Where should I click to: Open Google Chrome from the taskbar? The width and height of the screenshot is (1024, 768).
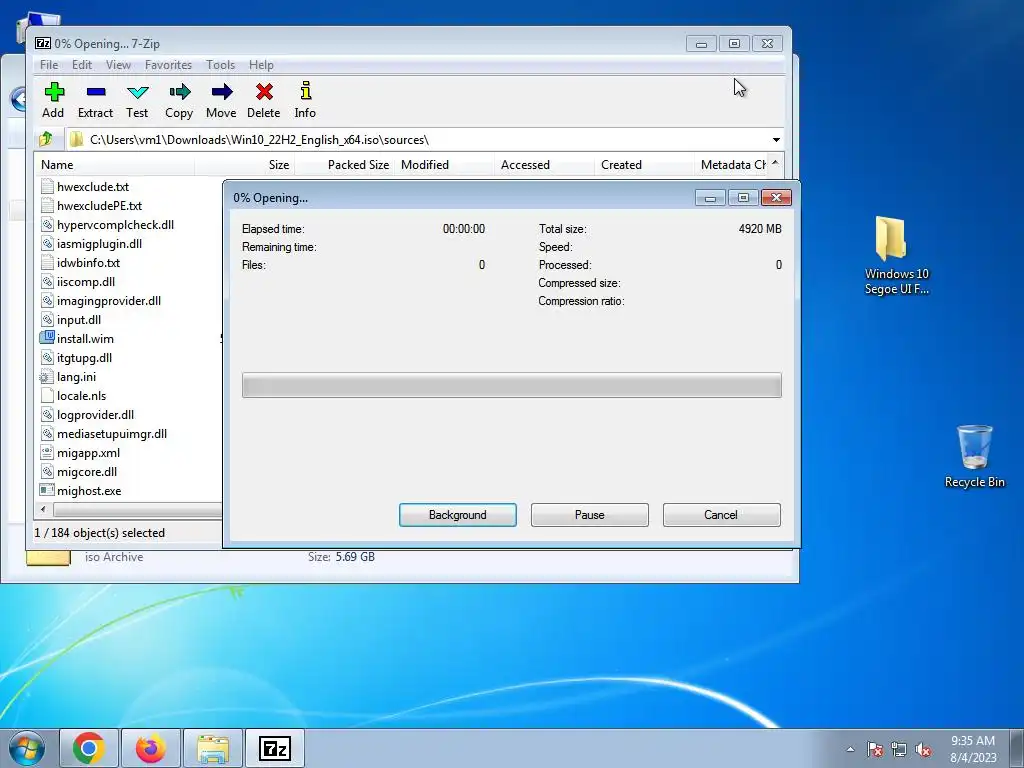pos(89,748)
